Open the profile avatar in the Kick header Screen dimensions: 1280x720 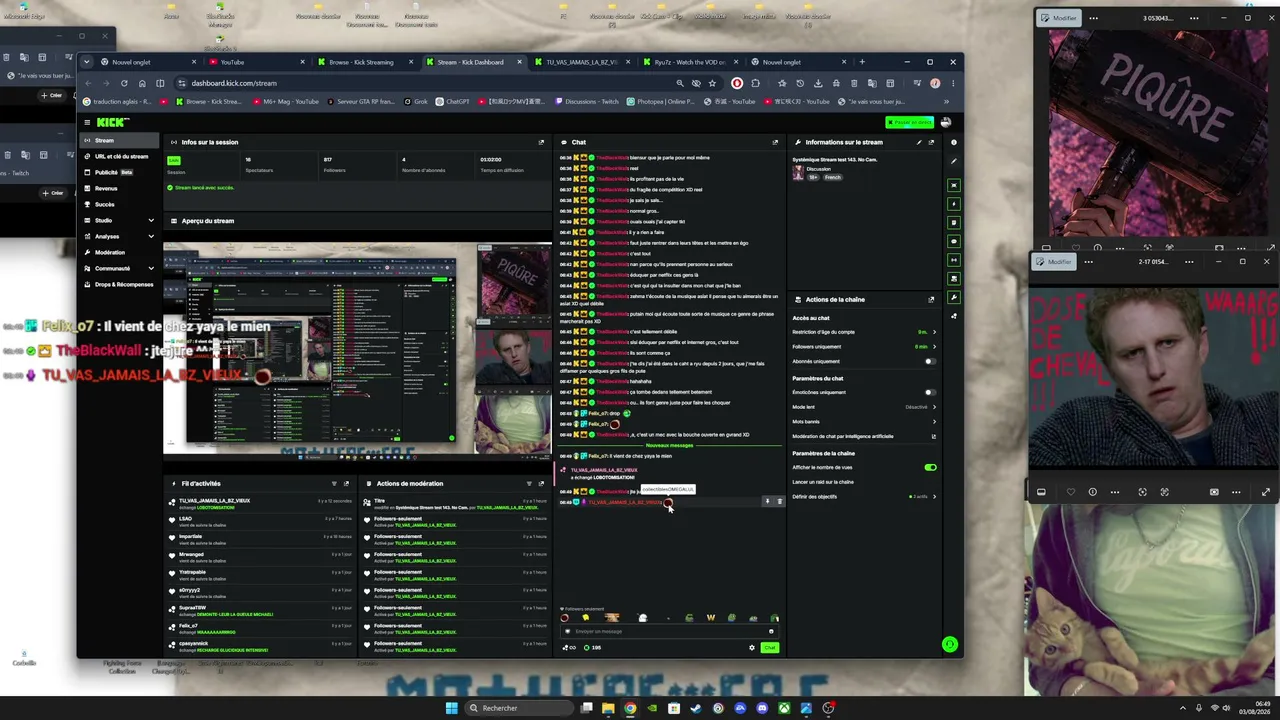[946, 122]
